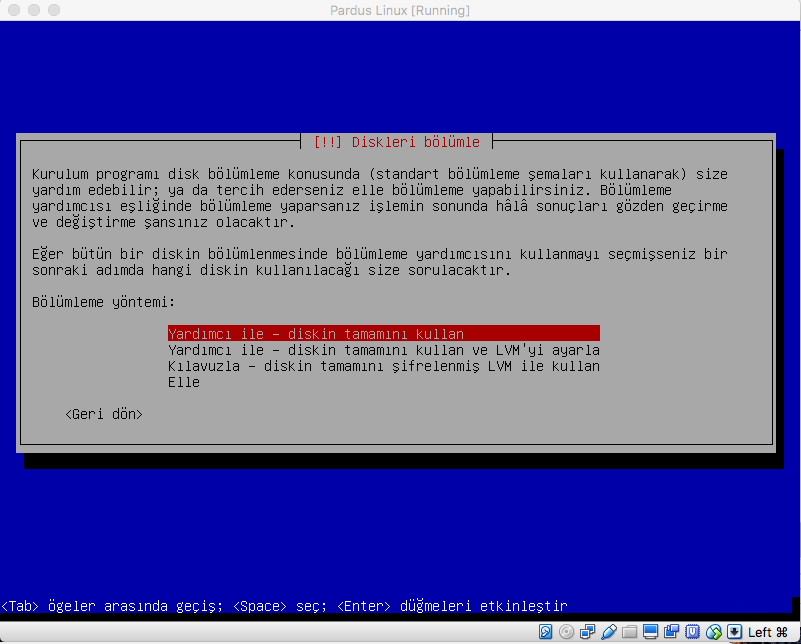
Task: Click the mouse integration status icon
Action: click(714, 632)
